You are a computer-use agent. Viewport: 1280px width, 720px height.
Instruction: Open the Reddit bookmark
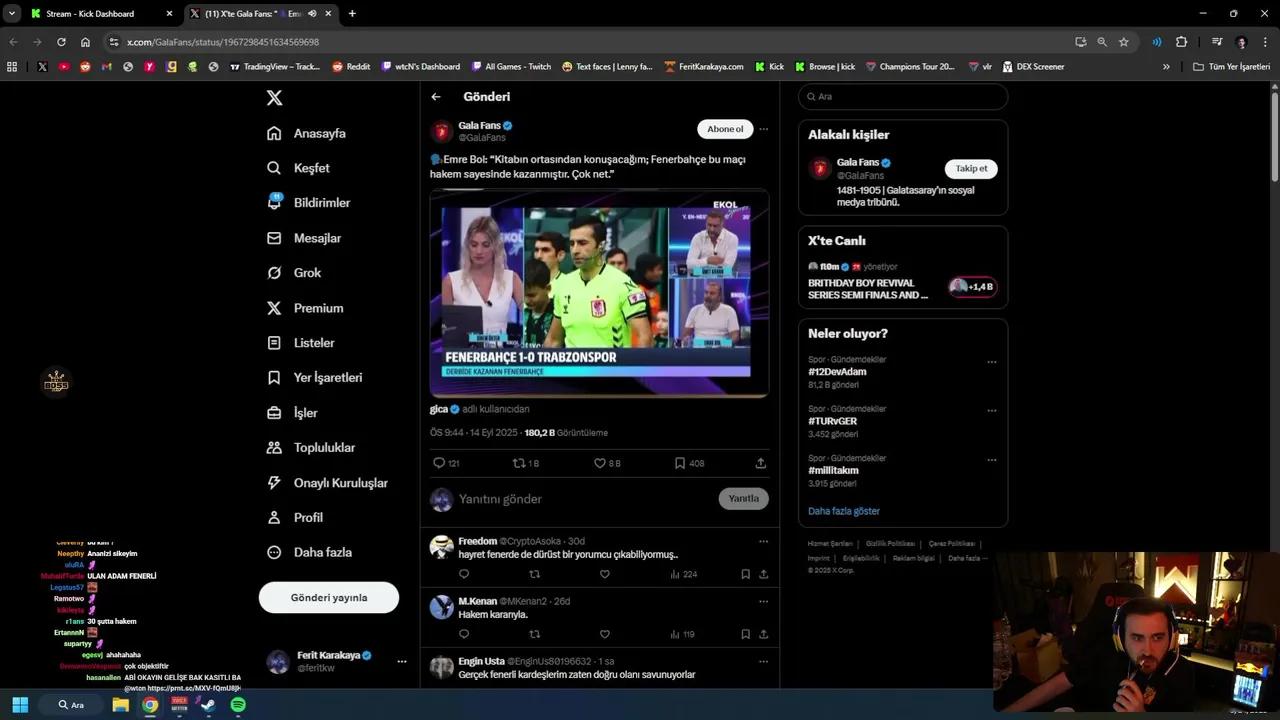point(351,67)
